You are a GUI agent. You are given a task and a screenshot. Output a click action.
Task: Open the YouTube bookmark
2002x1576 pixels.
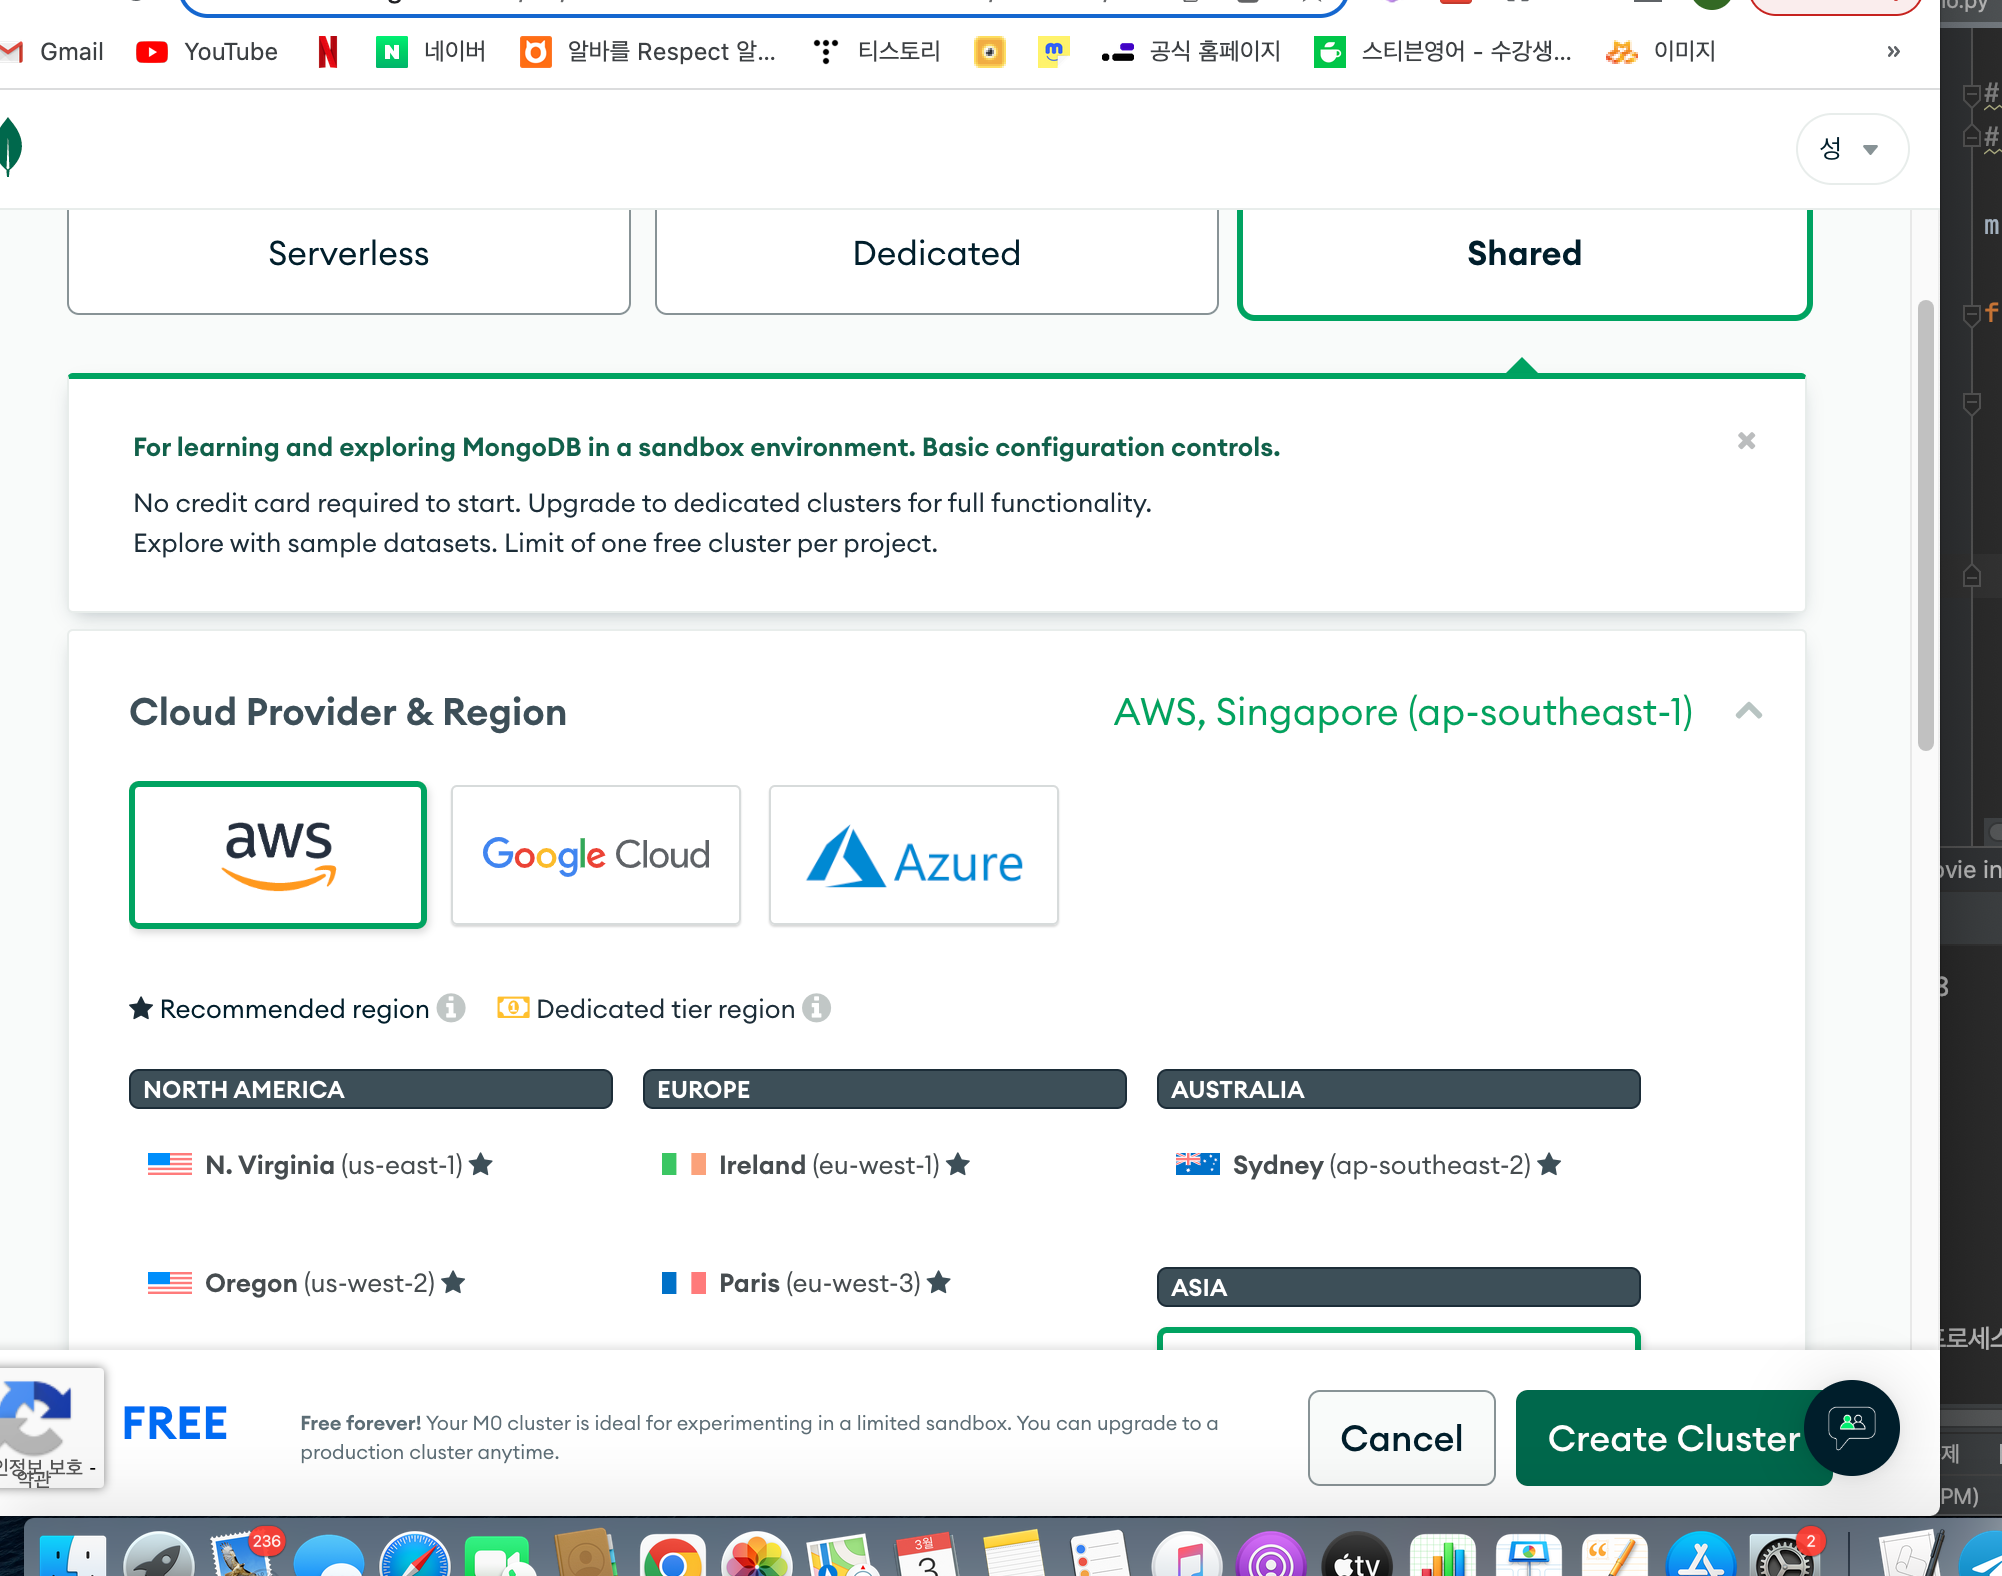(207, 51)
